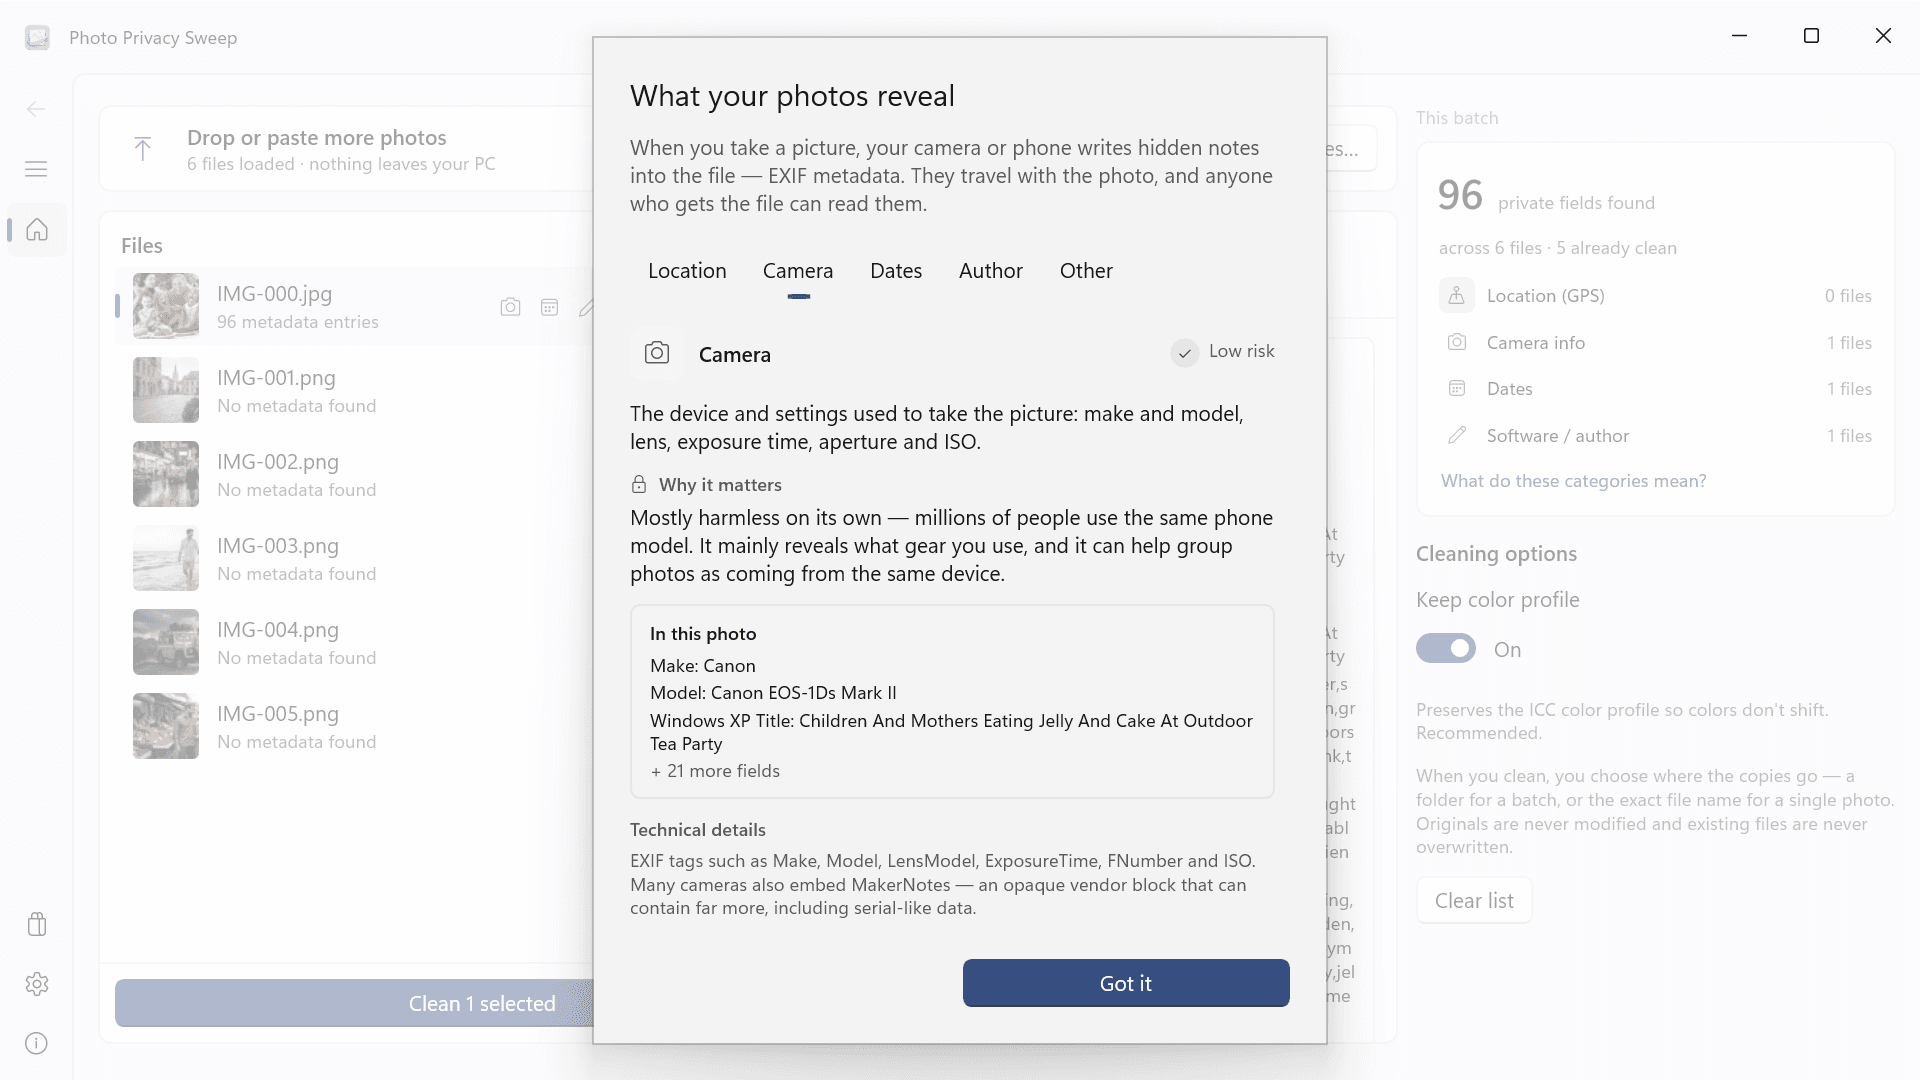Viewport: 1920px width, 1080px height.
Task: Select the IMG-000.jpg thumbnail
Action: click(x=166, y=306)
